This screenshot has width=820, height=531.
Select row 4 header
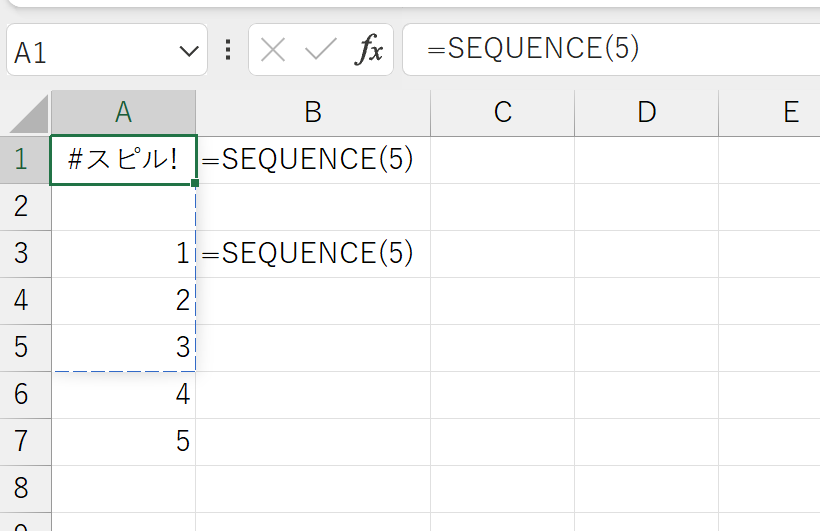[25, 301]
